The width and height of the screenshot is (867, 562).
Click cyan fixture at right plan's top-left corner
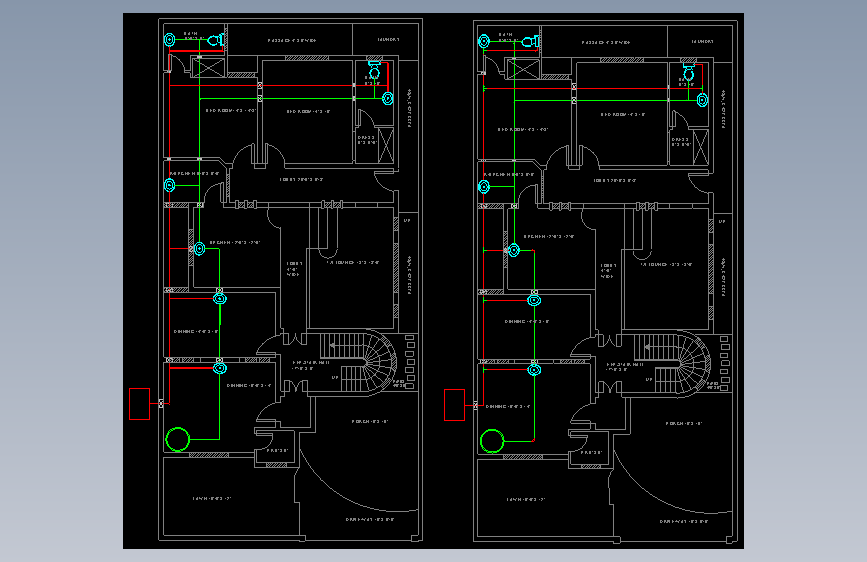click(x=484, y=41)
